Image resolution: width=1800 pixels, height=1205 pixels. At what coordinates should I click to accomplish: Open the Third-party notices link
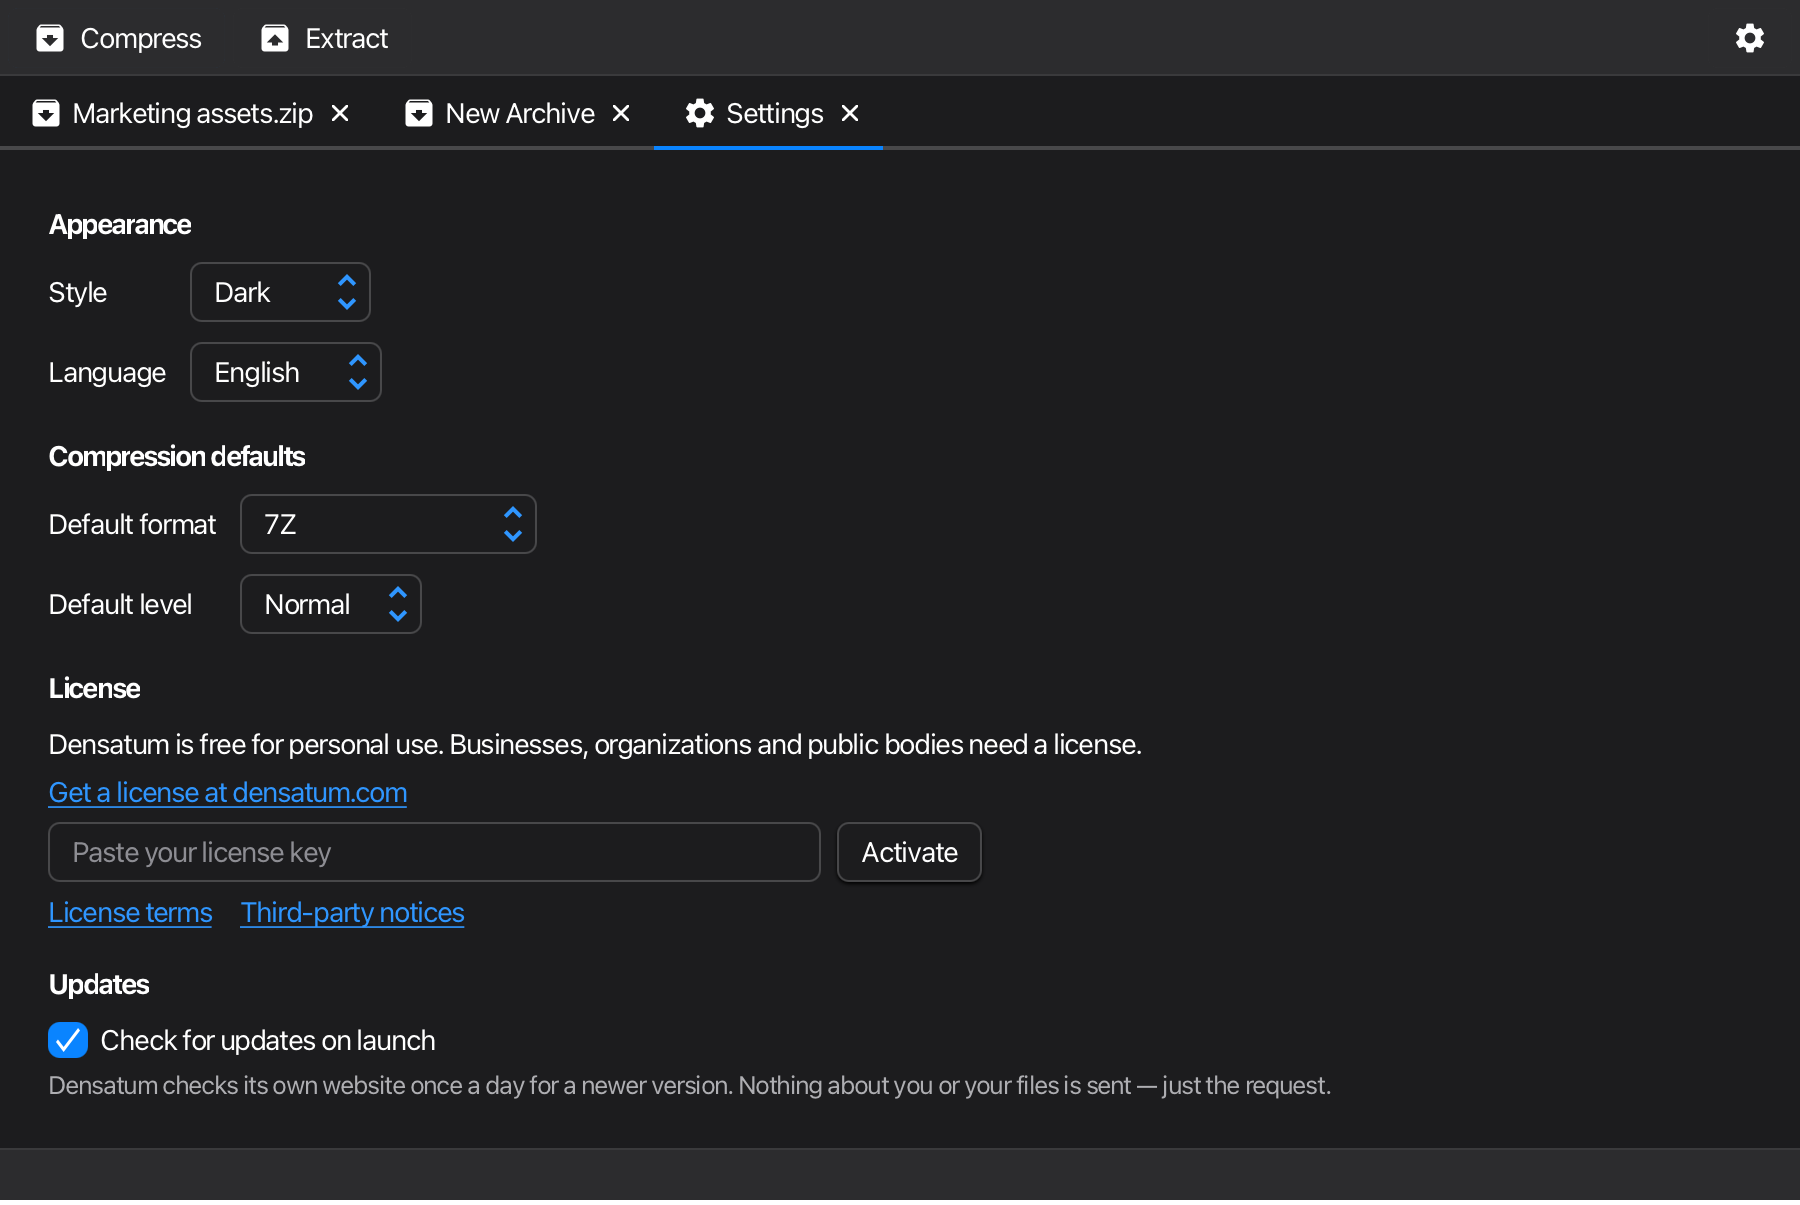[352, 912]
